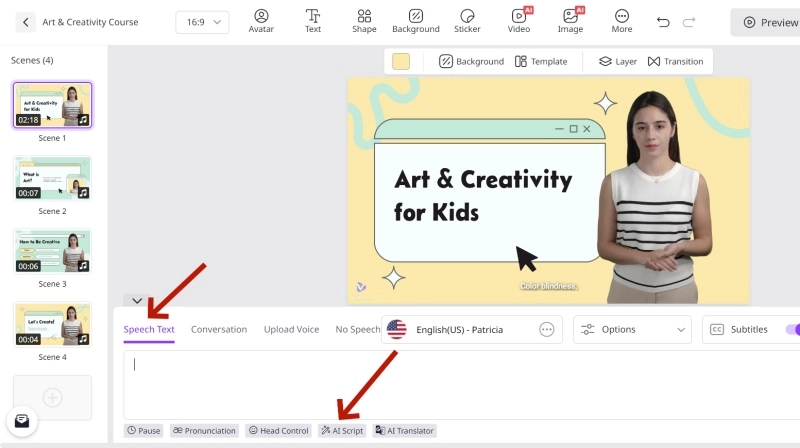Viewport: 800px width, 448px height.
Task: Click the Preview button
Action: coord(768,22)
